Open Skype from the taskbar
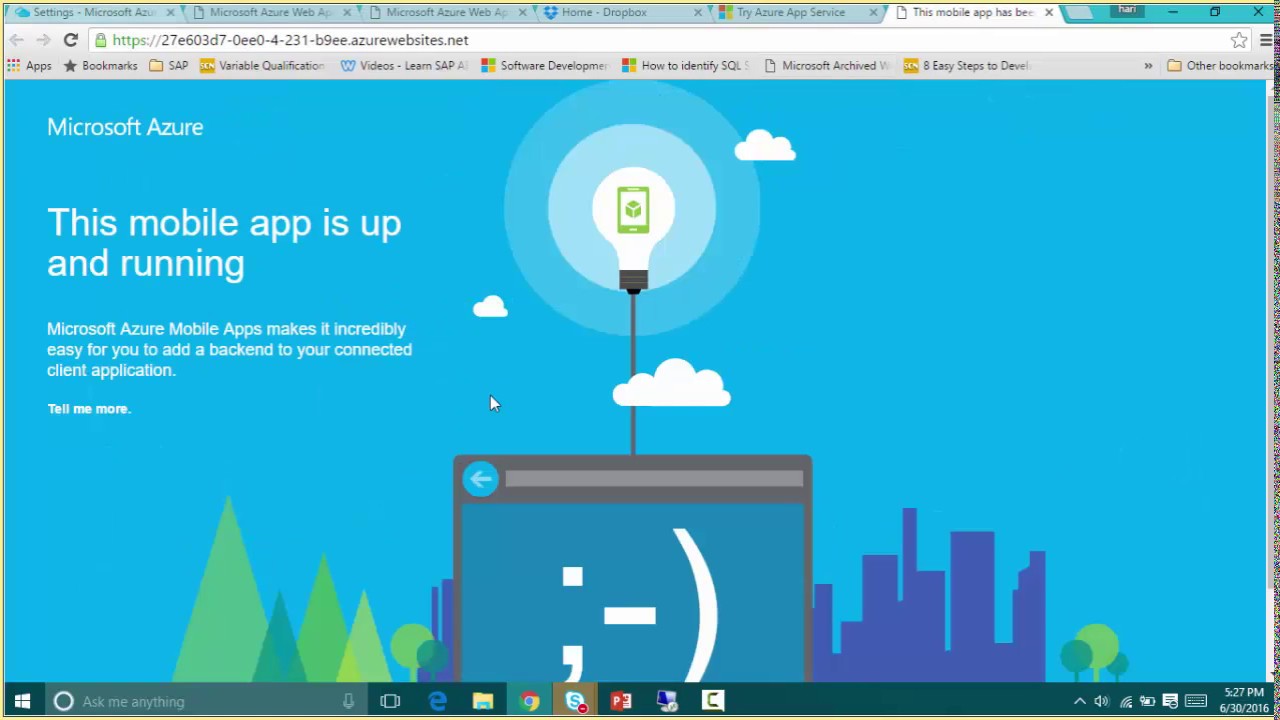Image resolution: width=1280 pixels, height=720 pixels. (575, 701)
